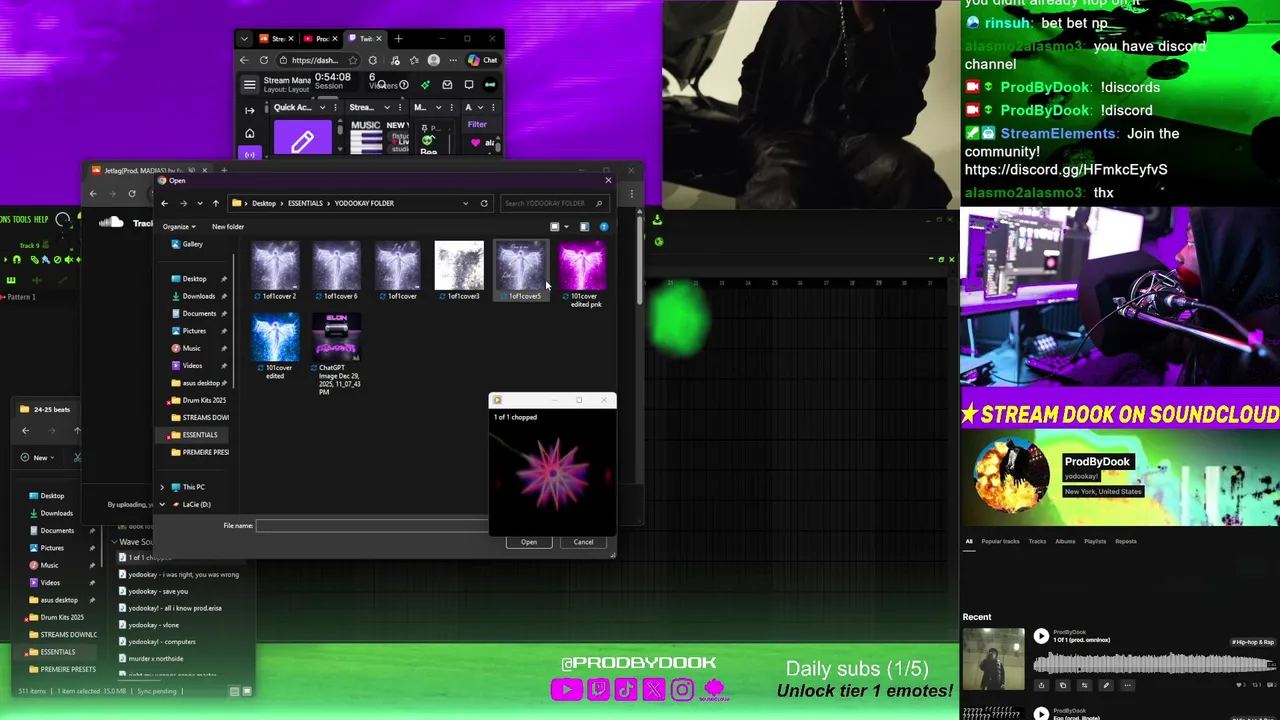Choose the blue 101cover edited image
1280x720 pixels.
coord(275,347)
